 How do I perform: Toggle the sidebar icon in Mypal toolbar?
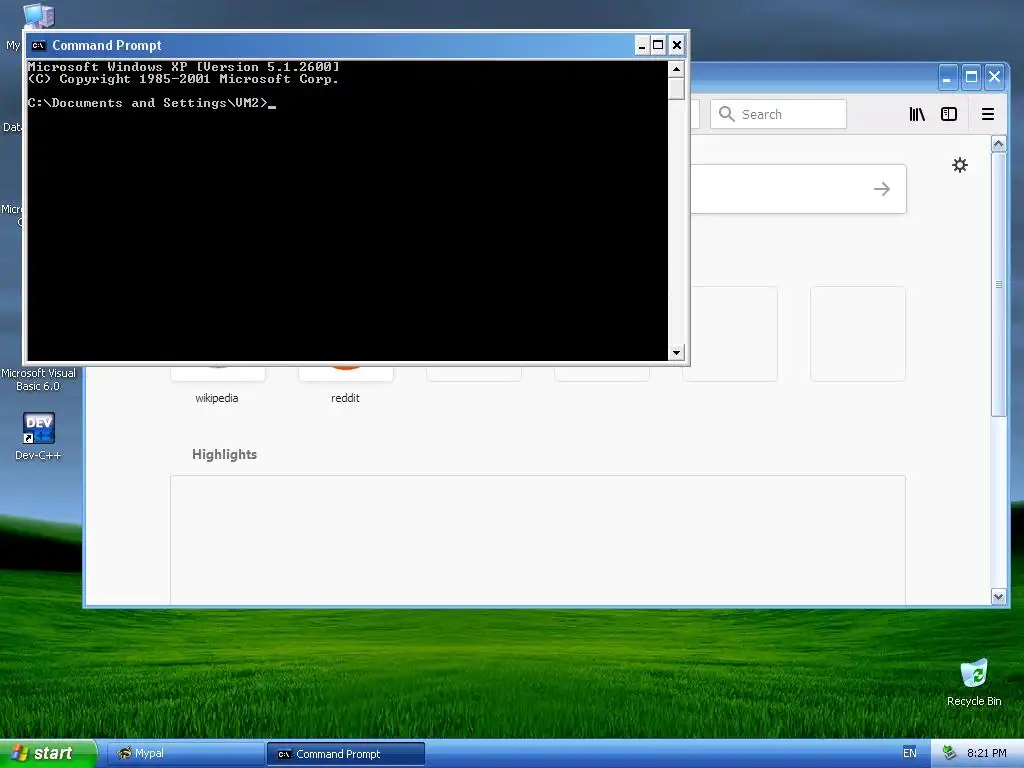[949, 114]
